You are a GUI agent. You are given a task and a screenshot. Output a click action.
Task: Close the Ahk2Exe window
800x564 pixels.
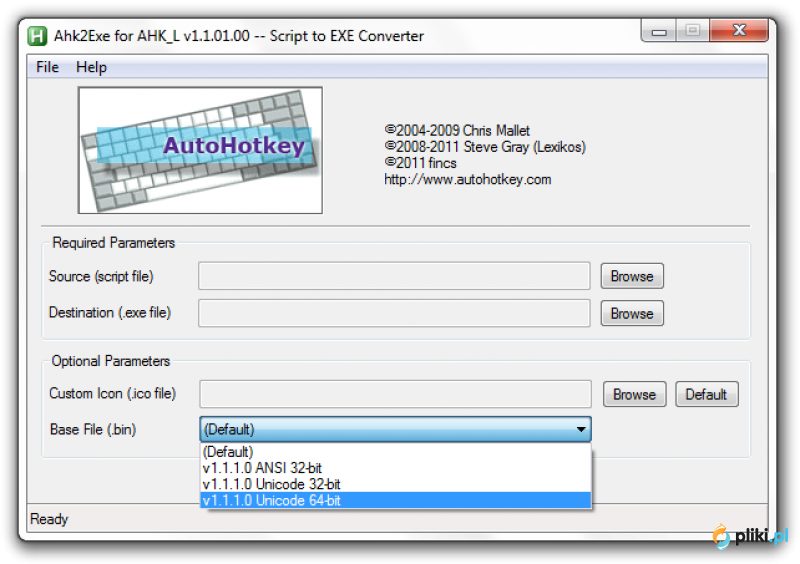[739, 31]
